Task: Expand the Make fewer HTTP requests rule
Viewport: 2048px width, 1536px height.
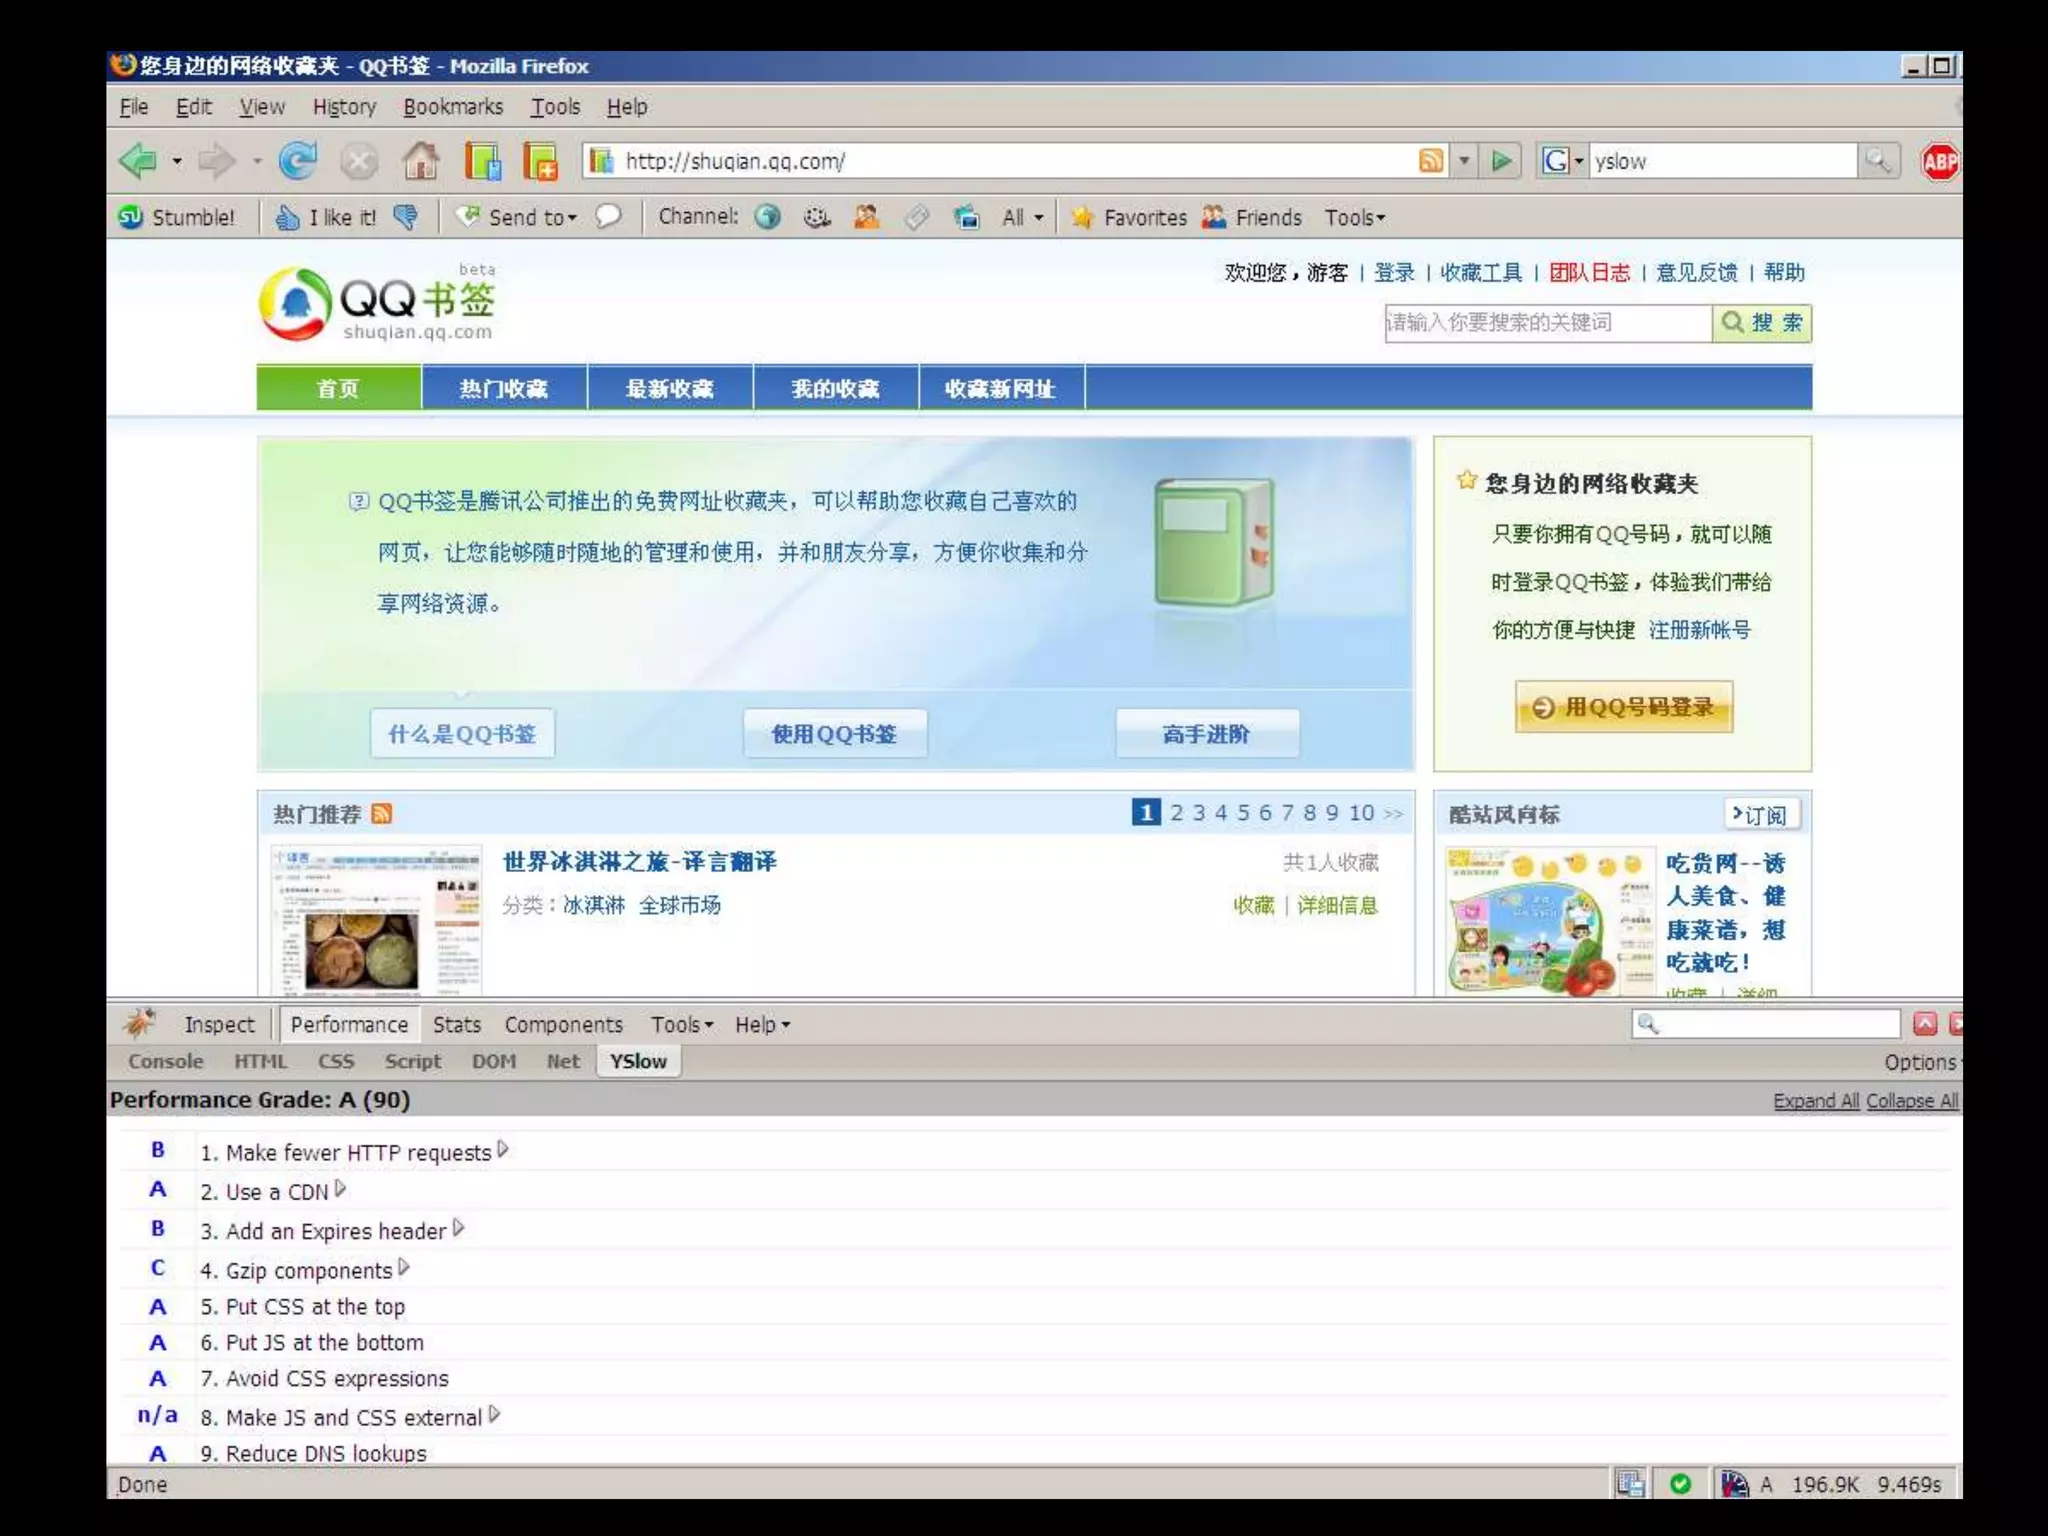Action: [x=503, y=1150]
